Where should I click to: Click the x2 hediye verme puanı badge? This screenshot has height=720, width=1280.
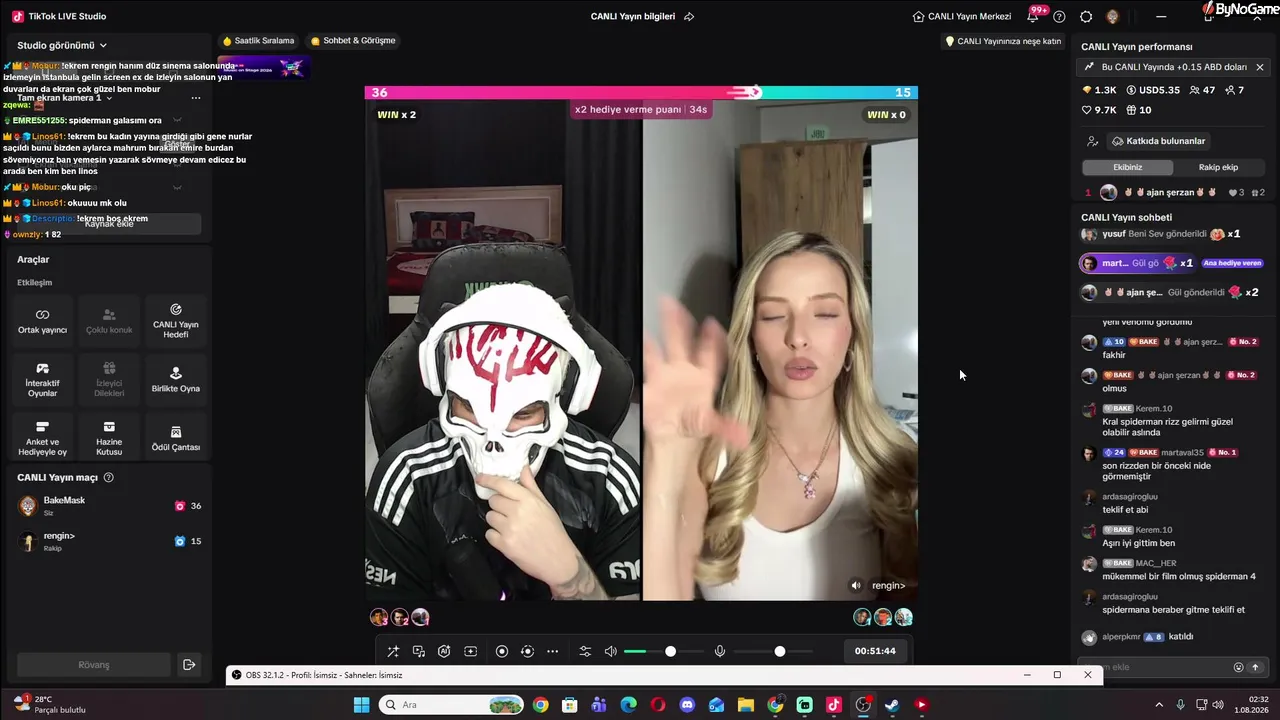[641, 109]
